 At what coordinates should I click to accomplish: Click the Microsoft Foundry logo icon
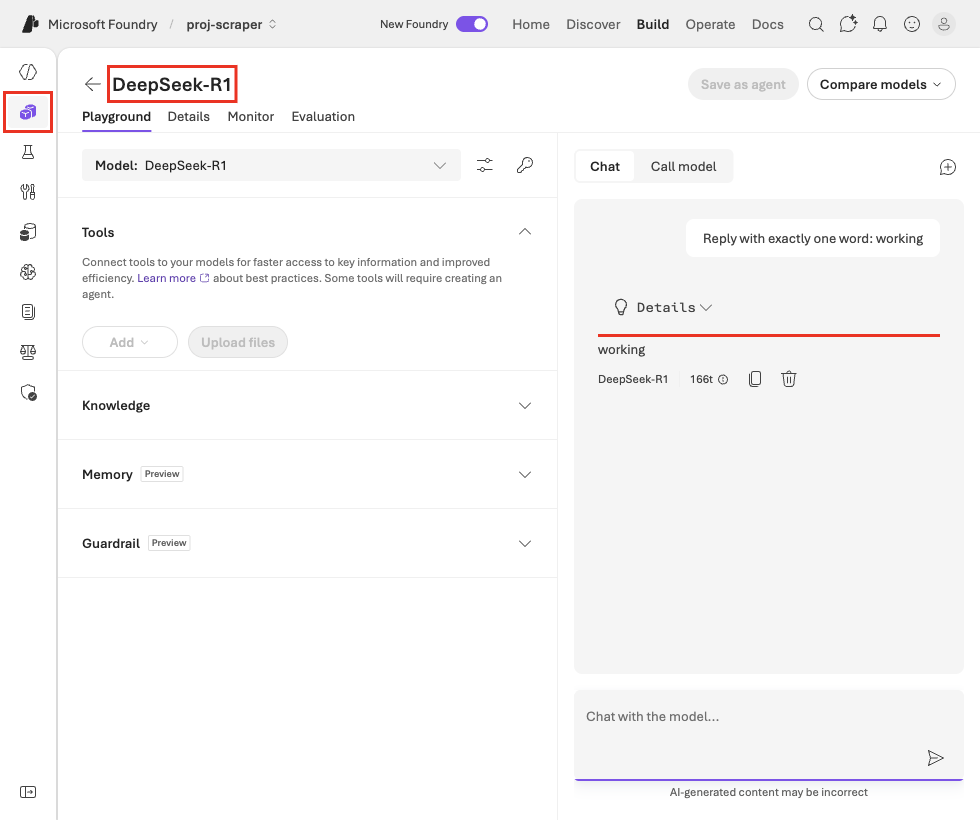(30, 24)
